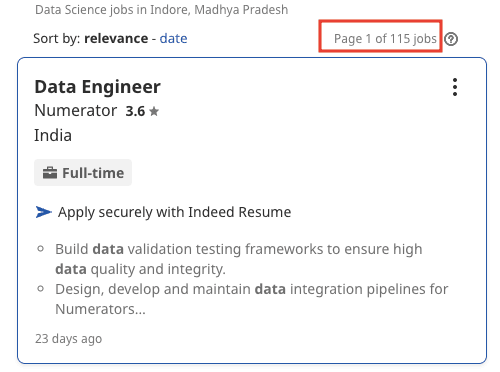Select the relevance sort option
This screenshot has height=372, width=500.
pos(116,38)
